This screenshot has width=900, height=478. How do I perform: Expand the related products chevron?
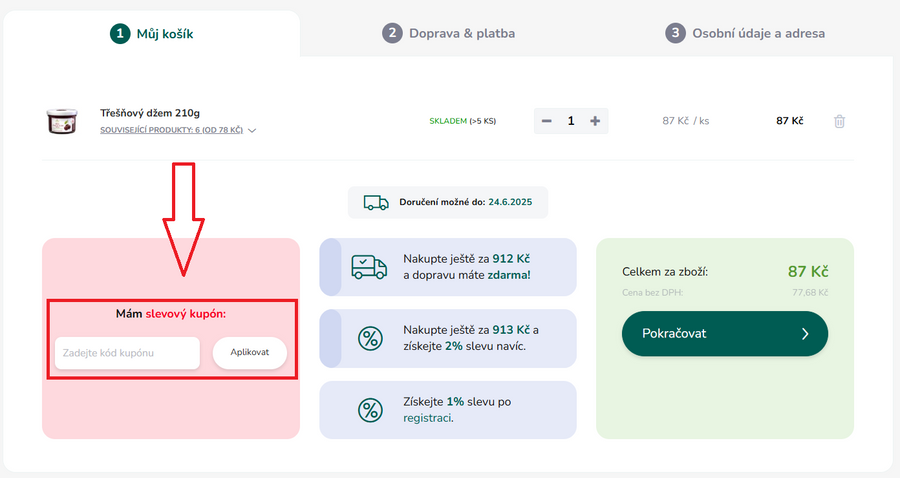(252, 131)
